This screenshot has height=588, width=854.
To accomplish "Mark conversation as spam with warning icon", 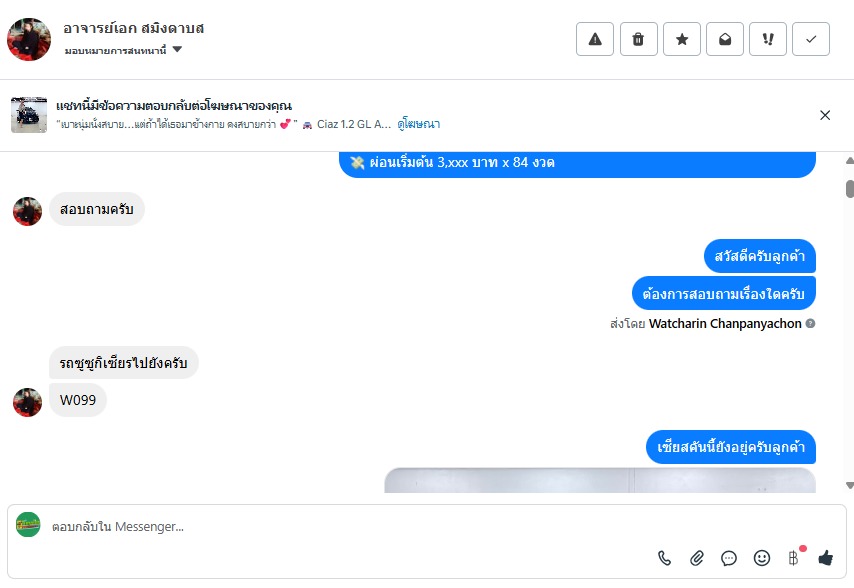I will (x=595, y=39).
